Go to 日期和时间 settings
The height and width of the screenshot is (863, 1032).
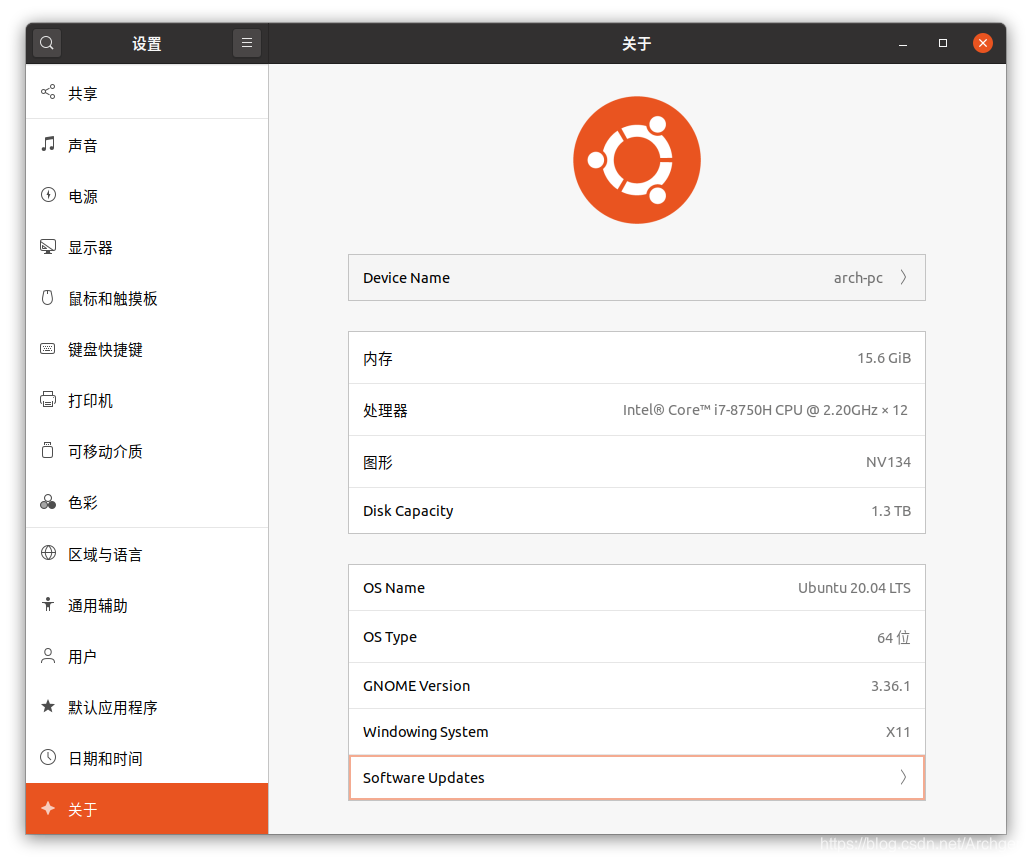pos(147,758)
